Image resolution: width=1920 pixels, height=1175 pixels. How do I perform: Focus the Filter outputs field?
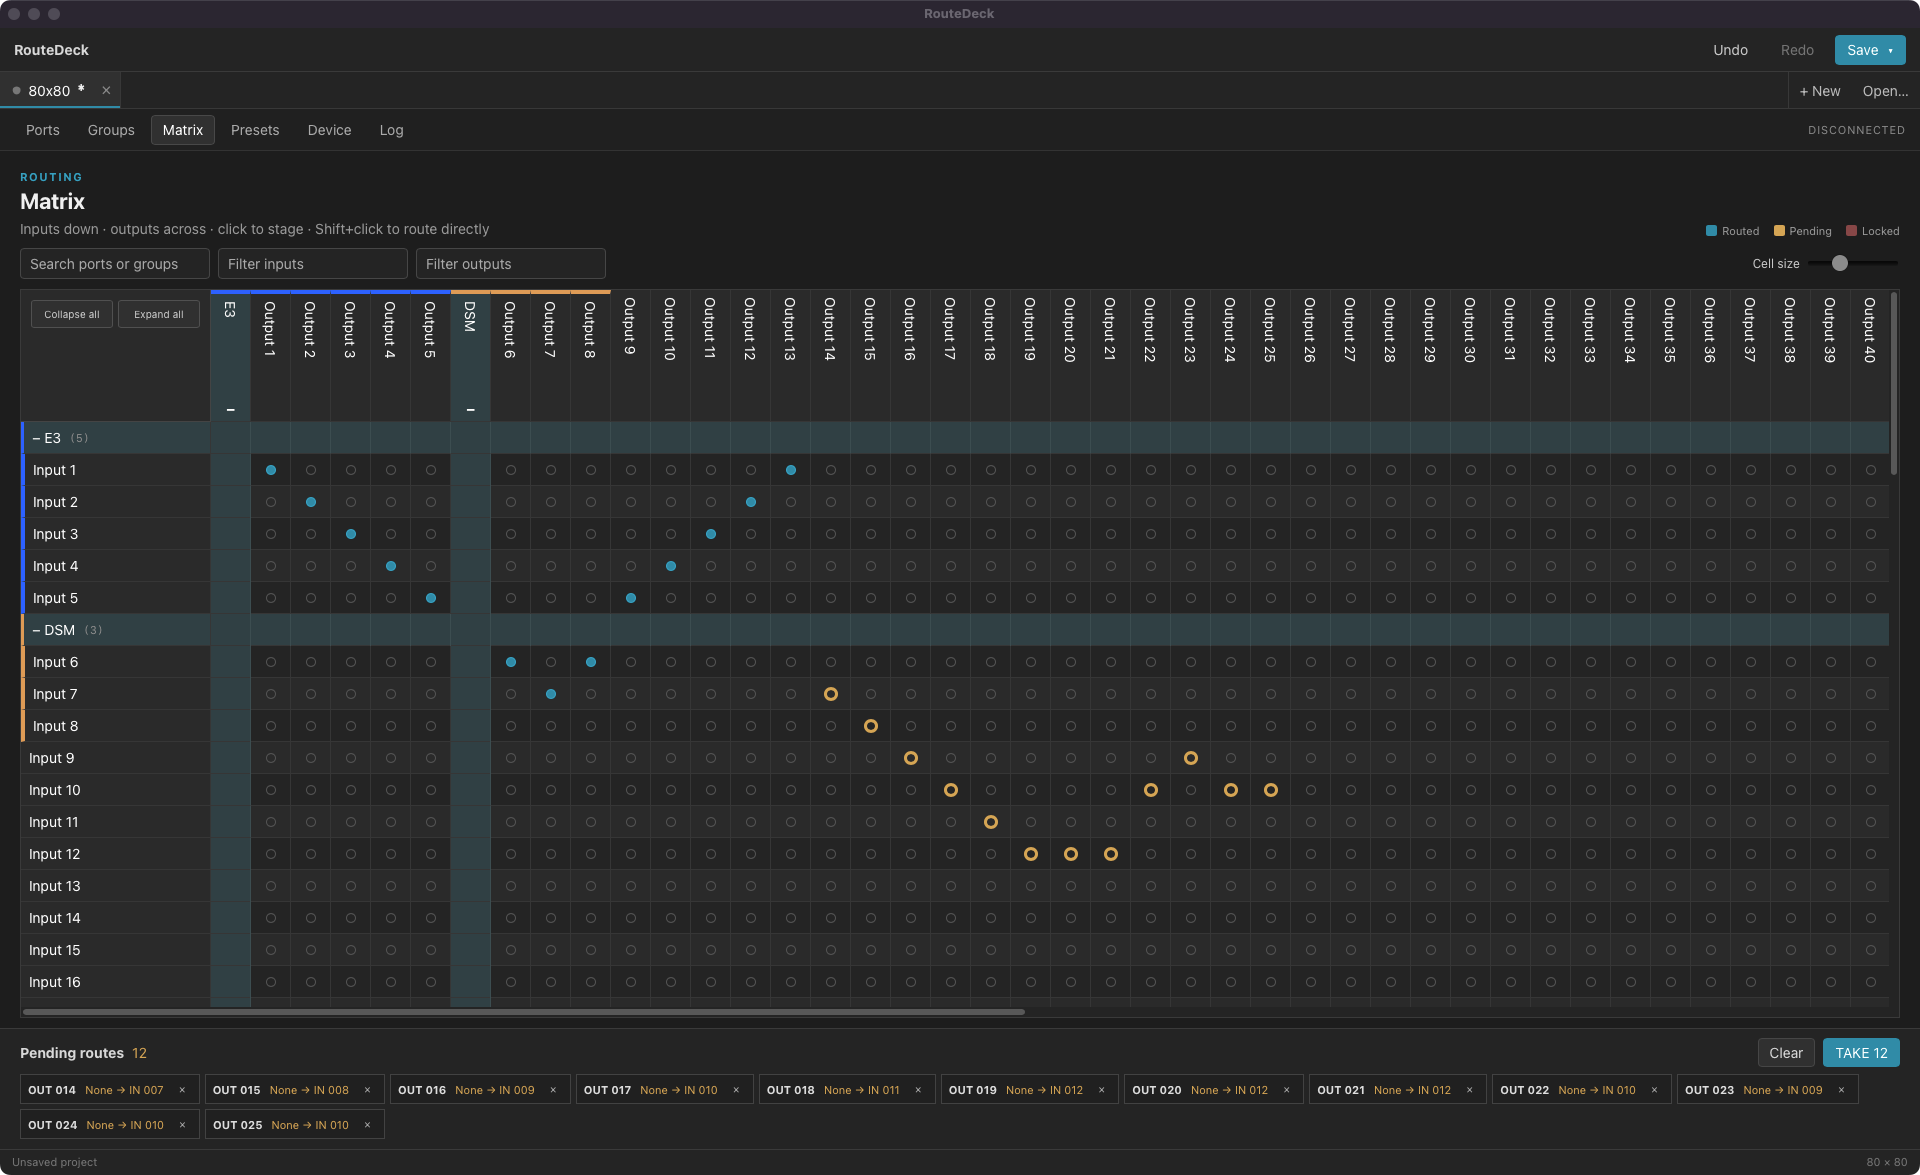(x=511, y=264)
